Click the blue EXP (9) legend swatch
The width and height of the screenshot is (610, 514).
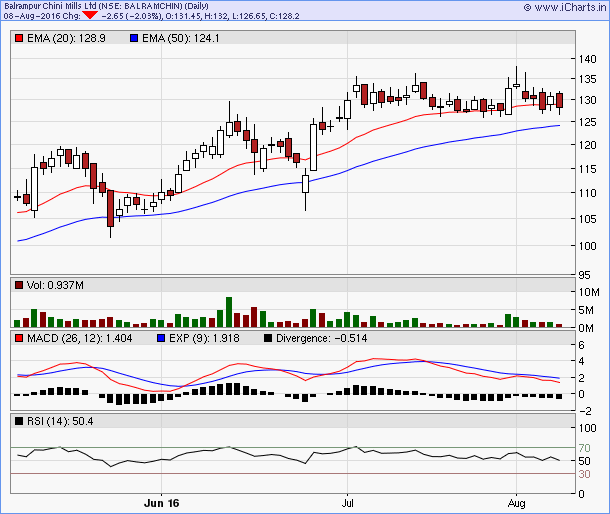161,338
